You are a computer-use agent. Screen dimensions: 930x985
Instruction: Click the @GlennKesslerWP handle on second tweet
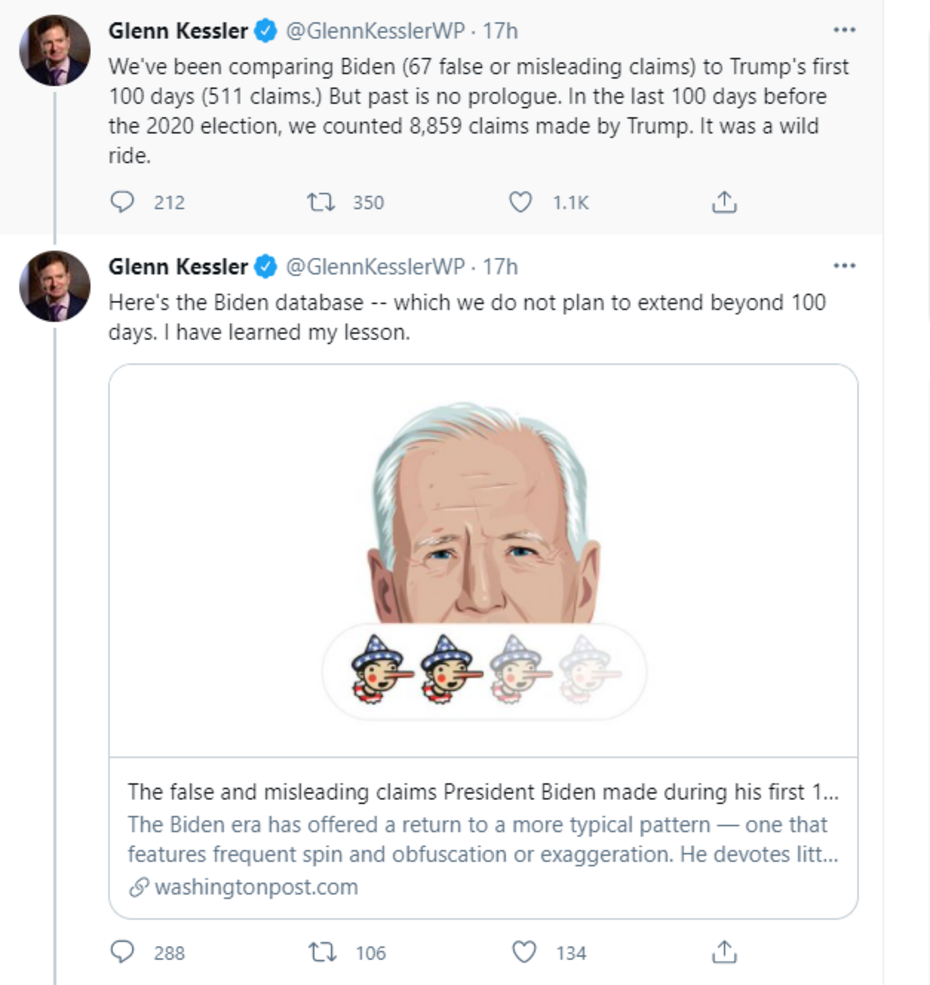coord(375,267)
